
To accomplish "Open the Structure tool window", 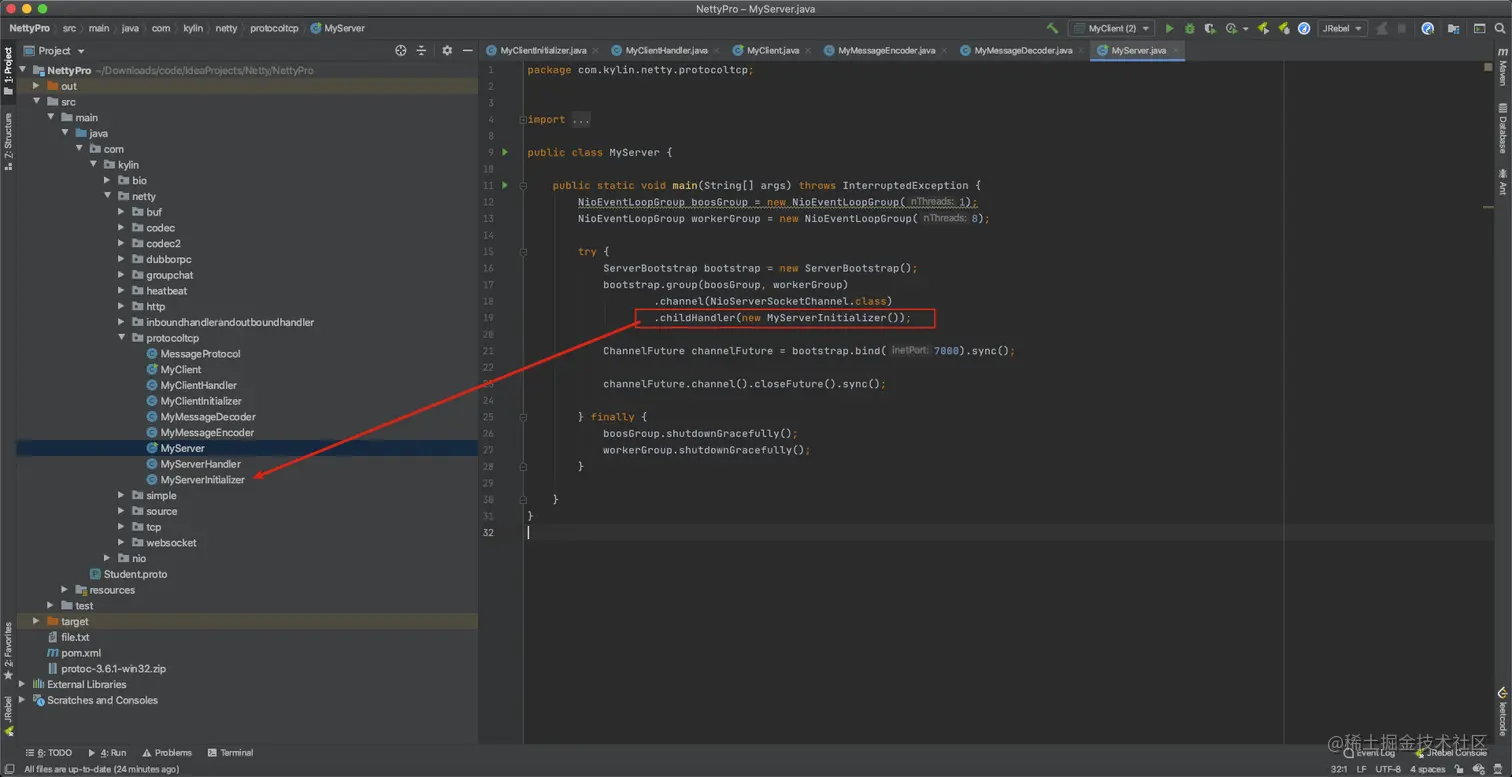I will click(x=8, y=142).
